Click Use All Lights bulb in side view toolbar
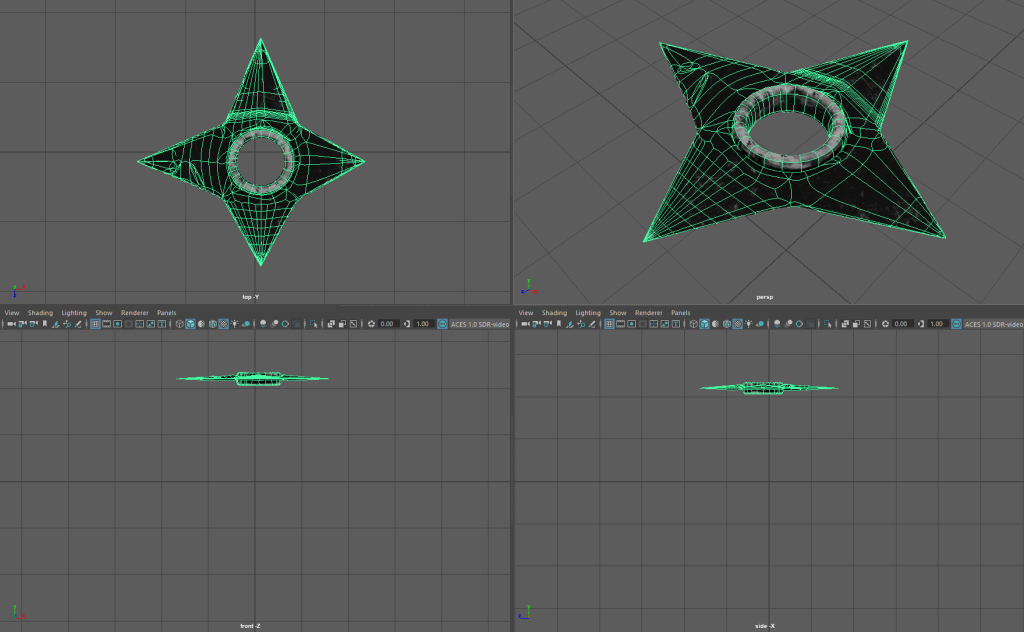Viewport: 1024px width, 632px height. click(x=749, y=324)
